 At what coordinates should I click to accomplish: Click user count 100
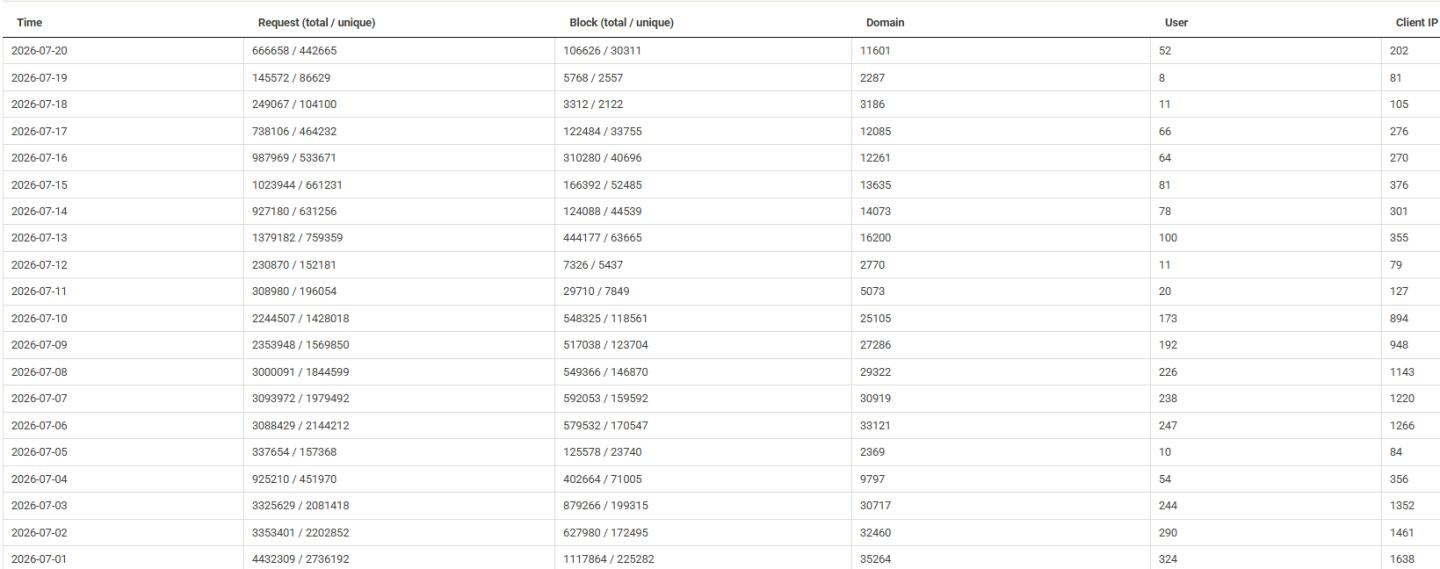pyautogui.click(x=1168, y=238)
